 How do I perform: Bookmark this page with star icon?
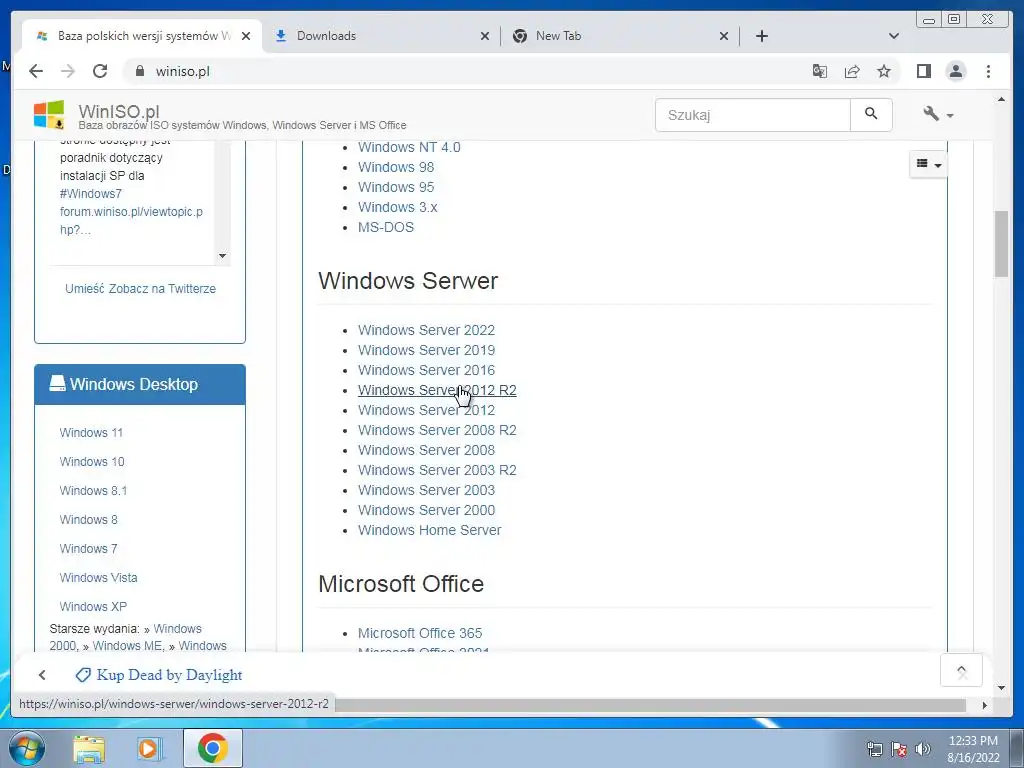click(x=884, y=71)
